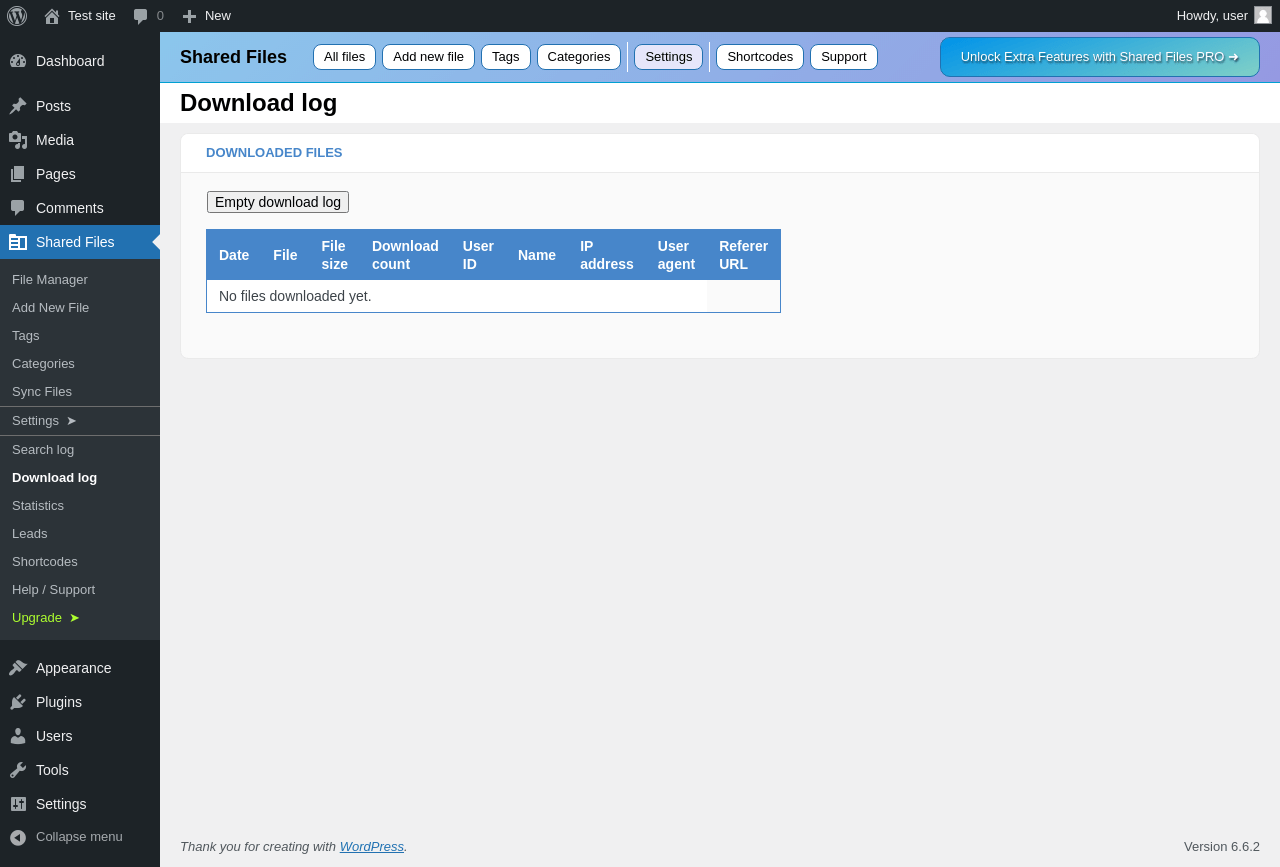Click the Plugins plug icon
The height and width of the screenshot is (867, 1280).
click(18, 702)
